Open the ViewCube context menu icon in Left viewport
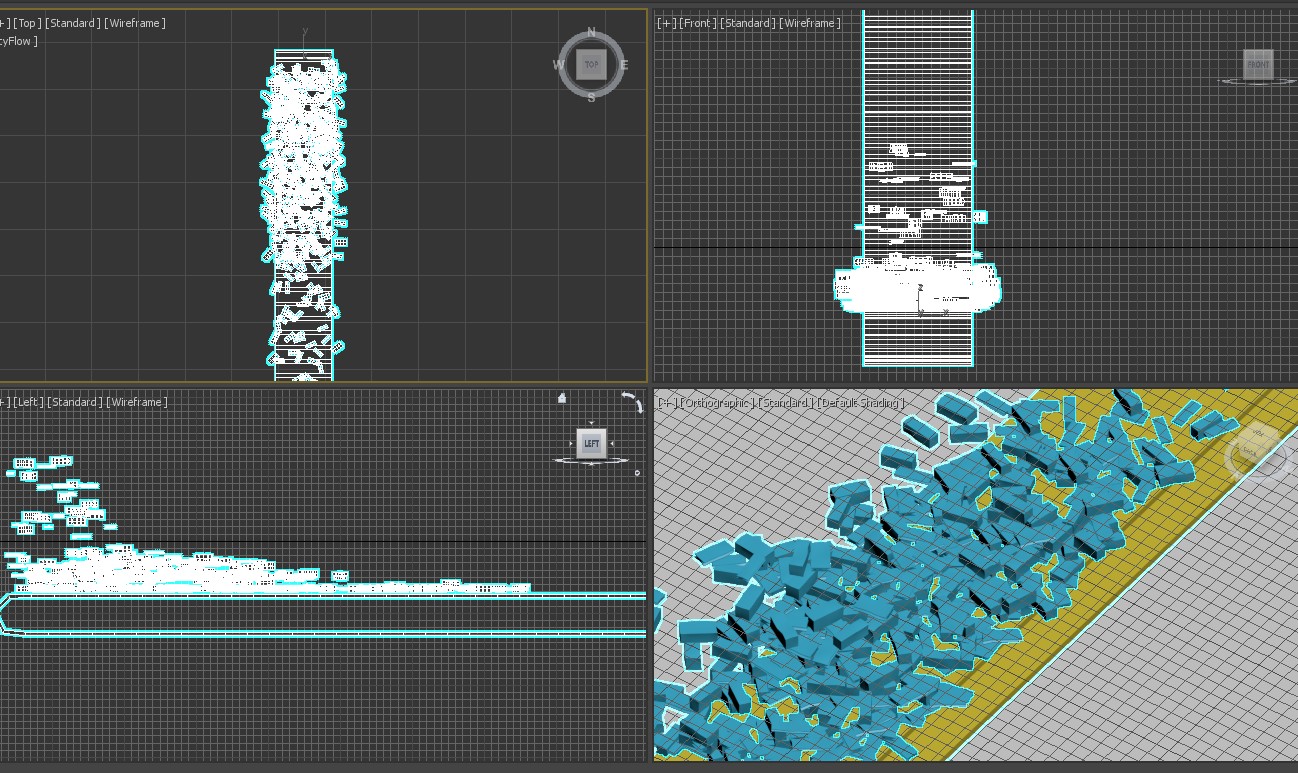 (637, 472)
